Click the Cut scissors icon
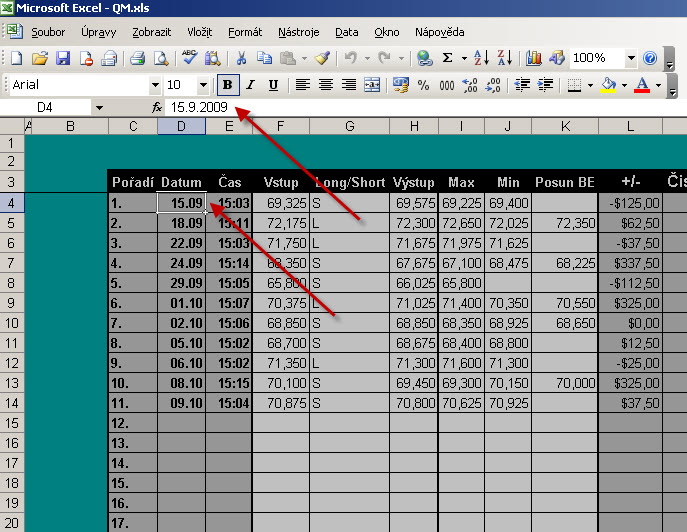687x532 pixels. tap(241, 58)
